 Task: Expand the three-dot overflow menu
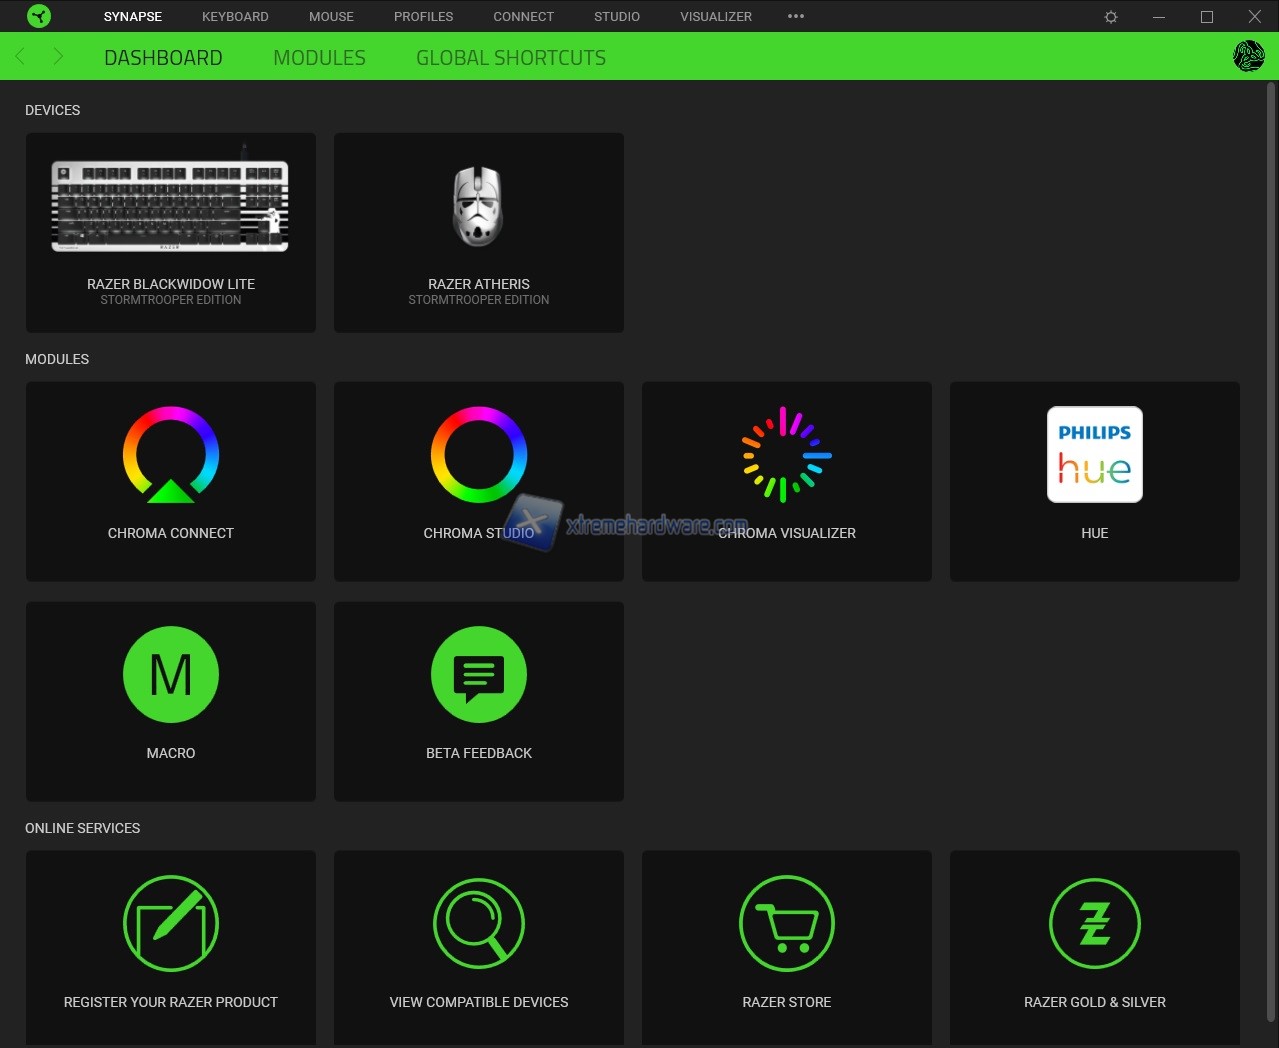pos(796,17)
